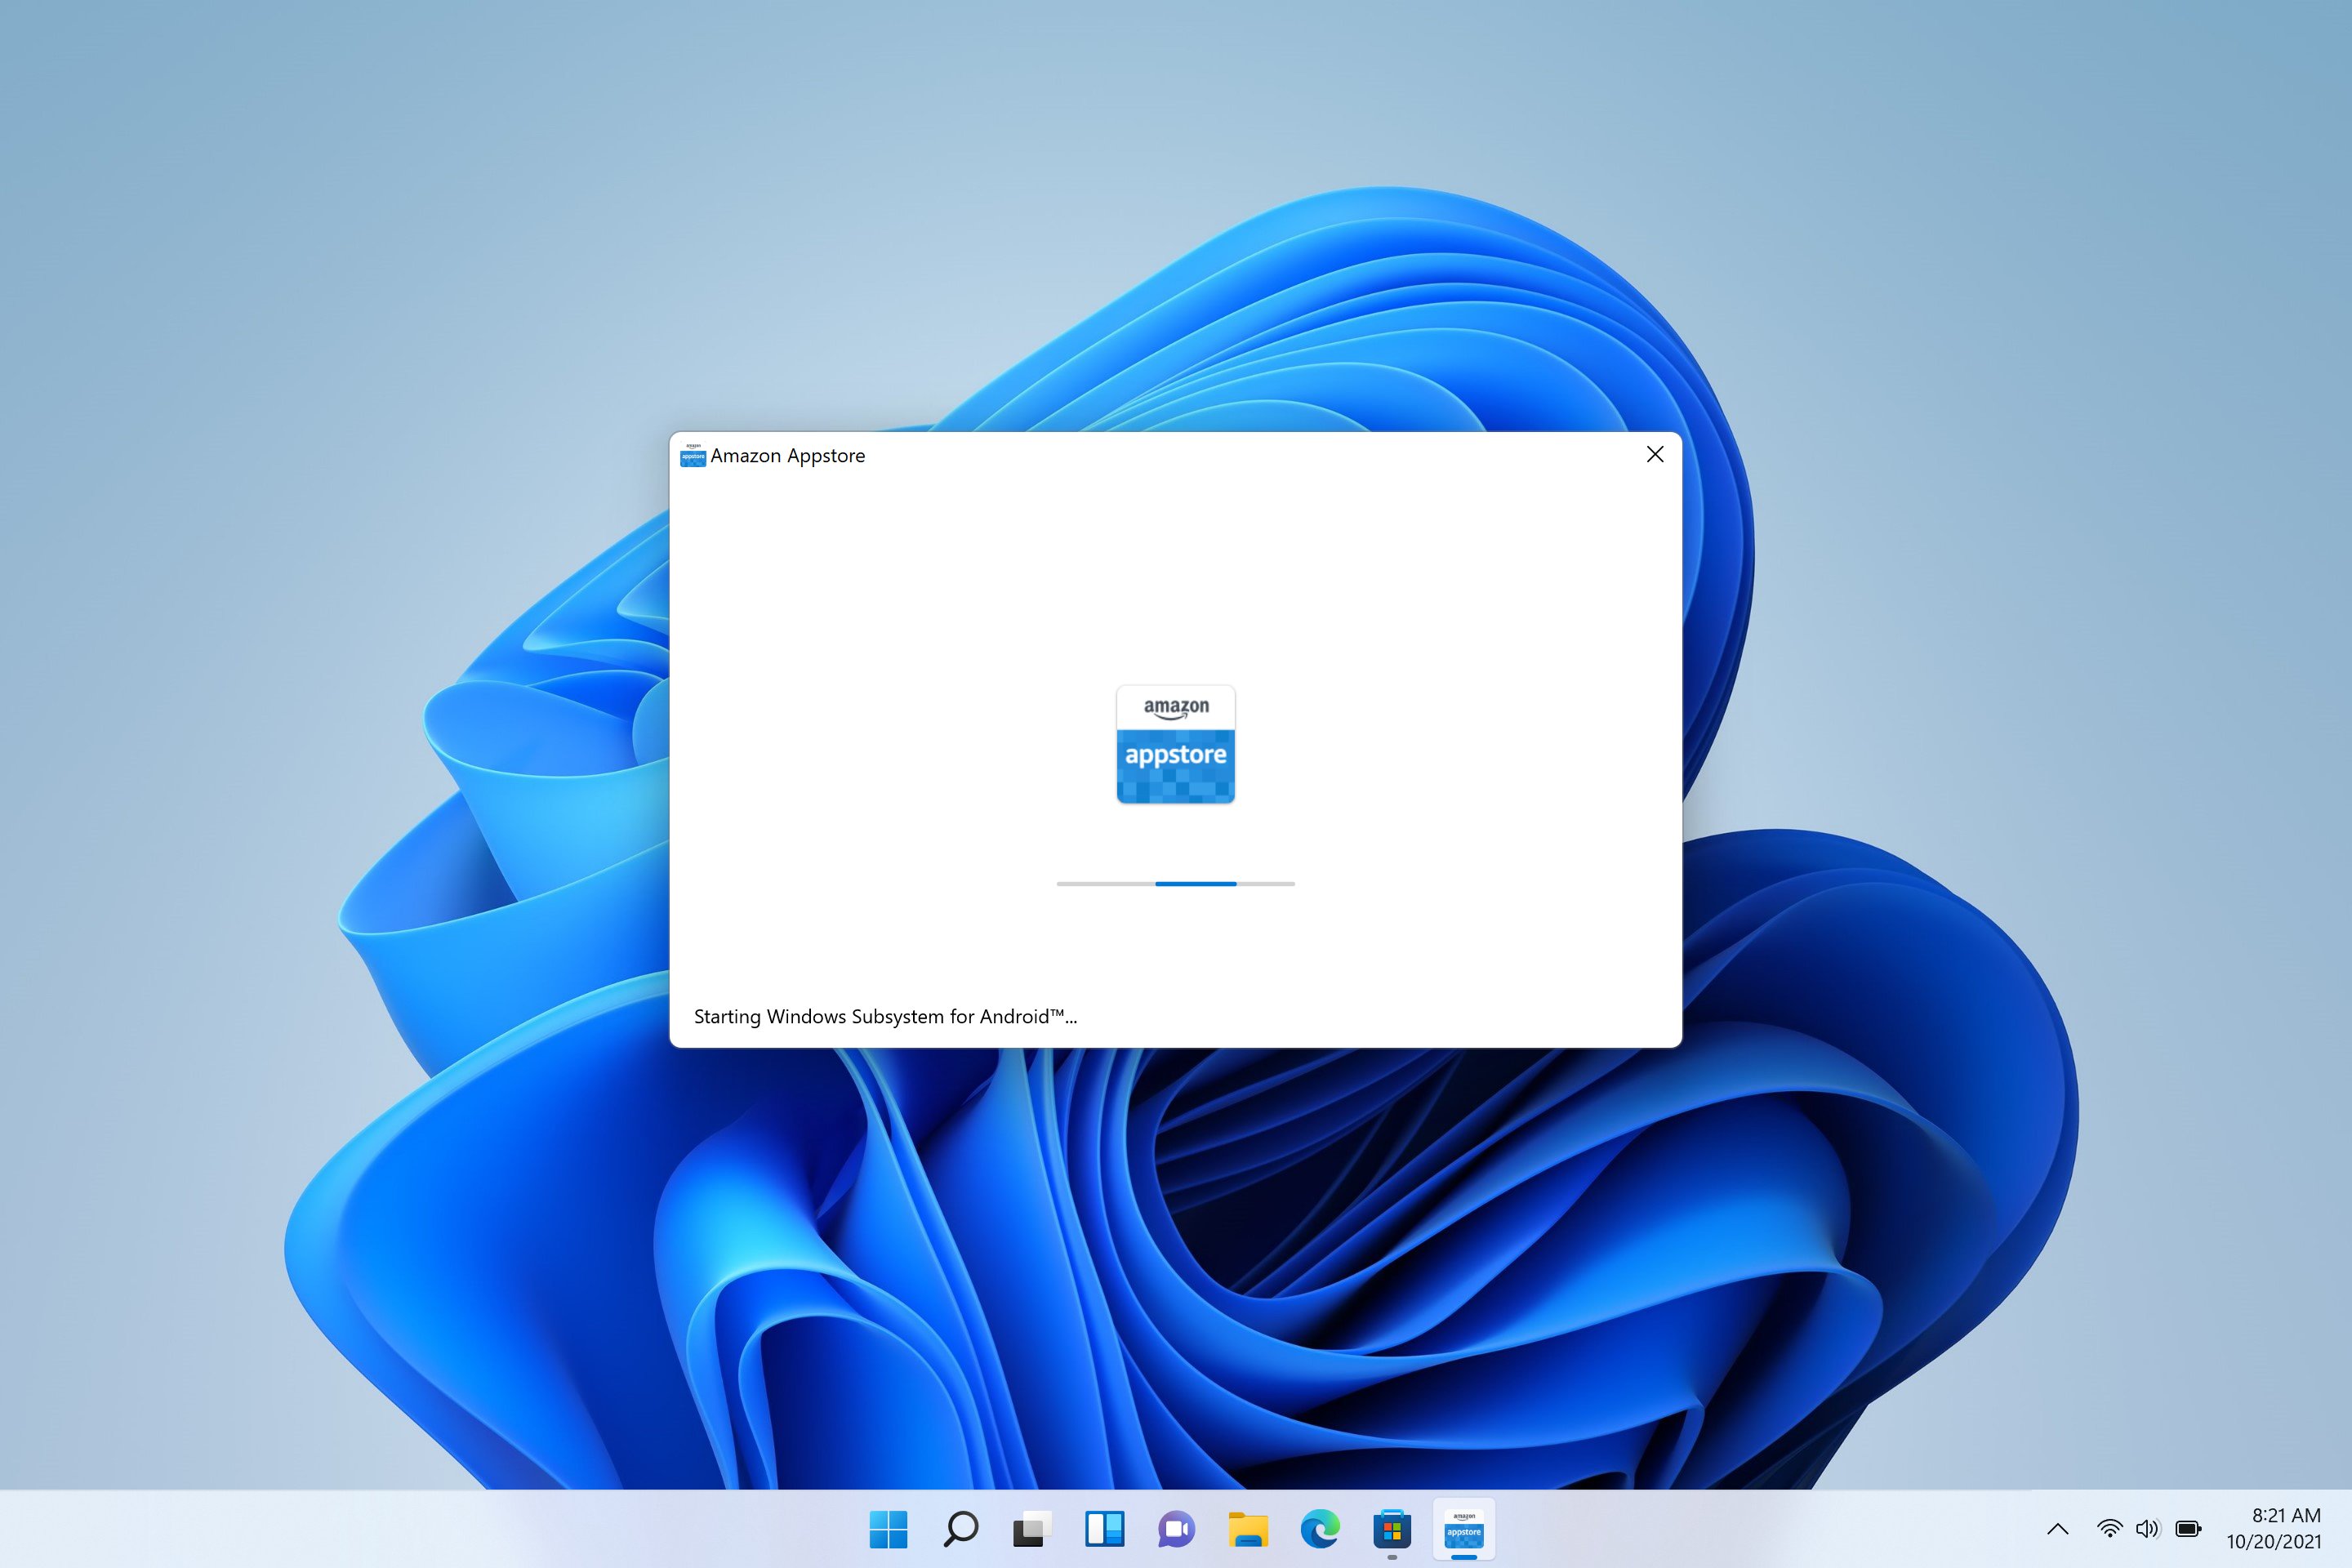The image size is (2352, 1568).
Task: Click the Amazon Appstore taskbar icon
Action: point(1464,1529)
